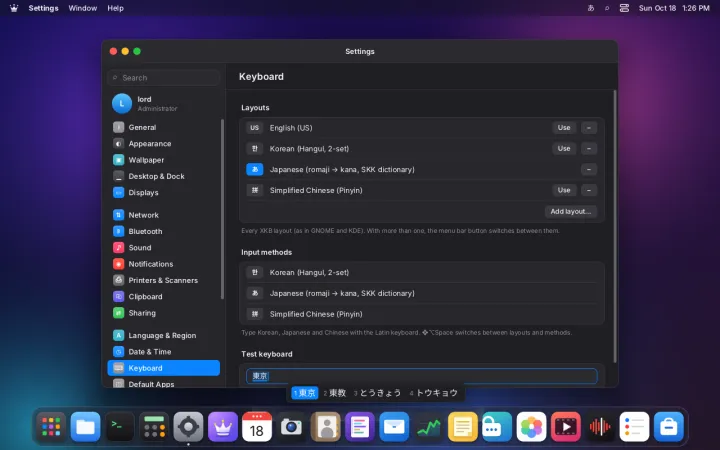Viewport: 720px width, 450px height.
Task: Choose candidate 1 東京
Action: pyautogui.click(x=305, y=393)
